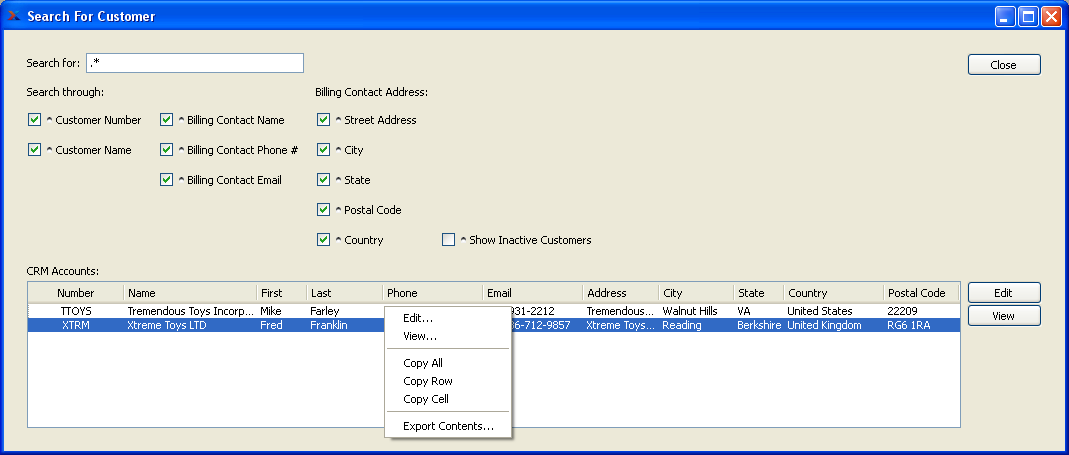Click Copy All in the context menu
This screenshot has height=455, width=1069.
423,363
